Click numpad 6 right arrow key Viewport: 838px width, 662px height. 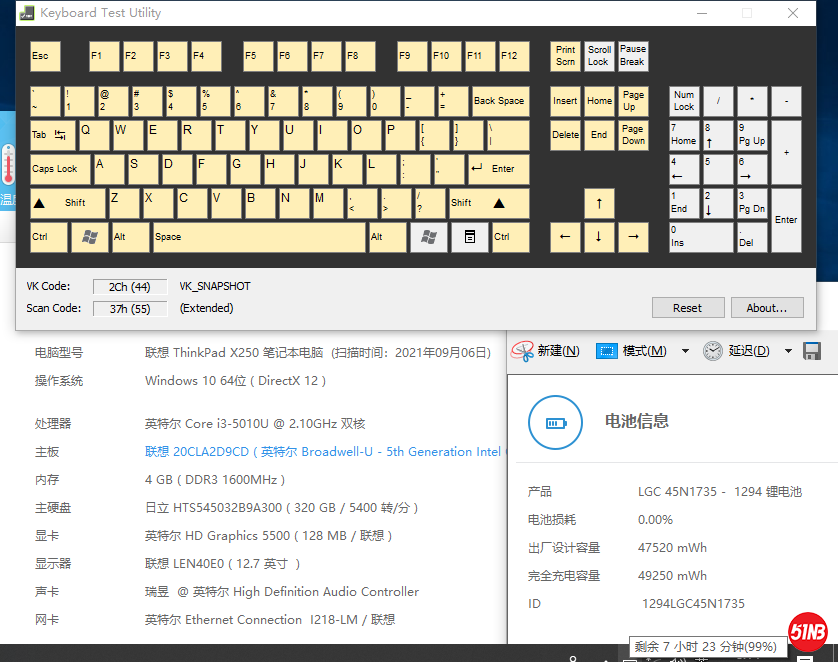pos(752,169)
